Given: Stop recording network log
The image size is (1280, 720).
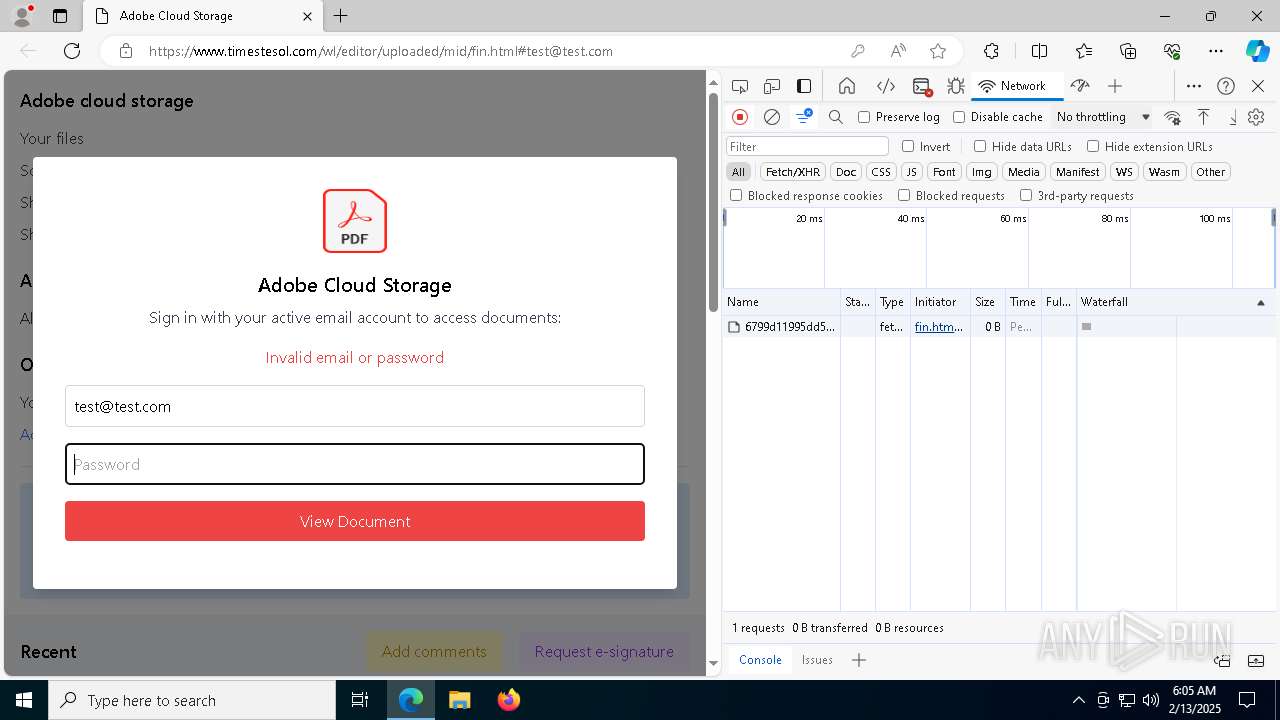Looking at the screenshot, I should tap(740, 117).
